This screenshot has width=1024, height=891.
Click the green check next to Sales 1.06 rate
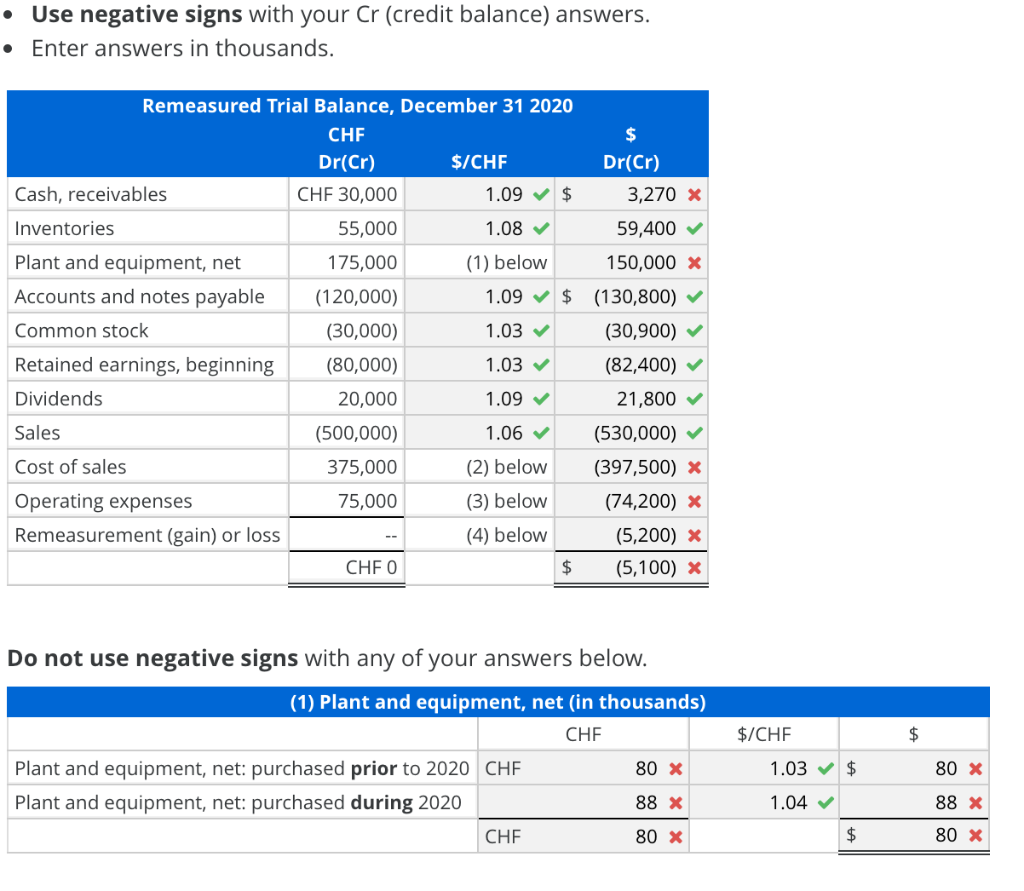click(540, 432)
